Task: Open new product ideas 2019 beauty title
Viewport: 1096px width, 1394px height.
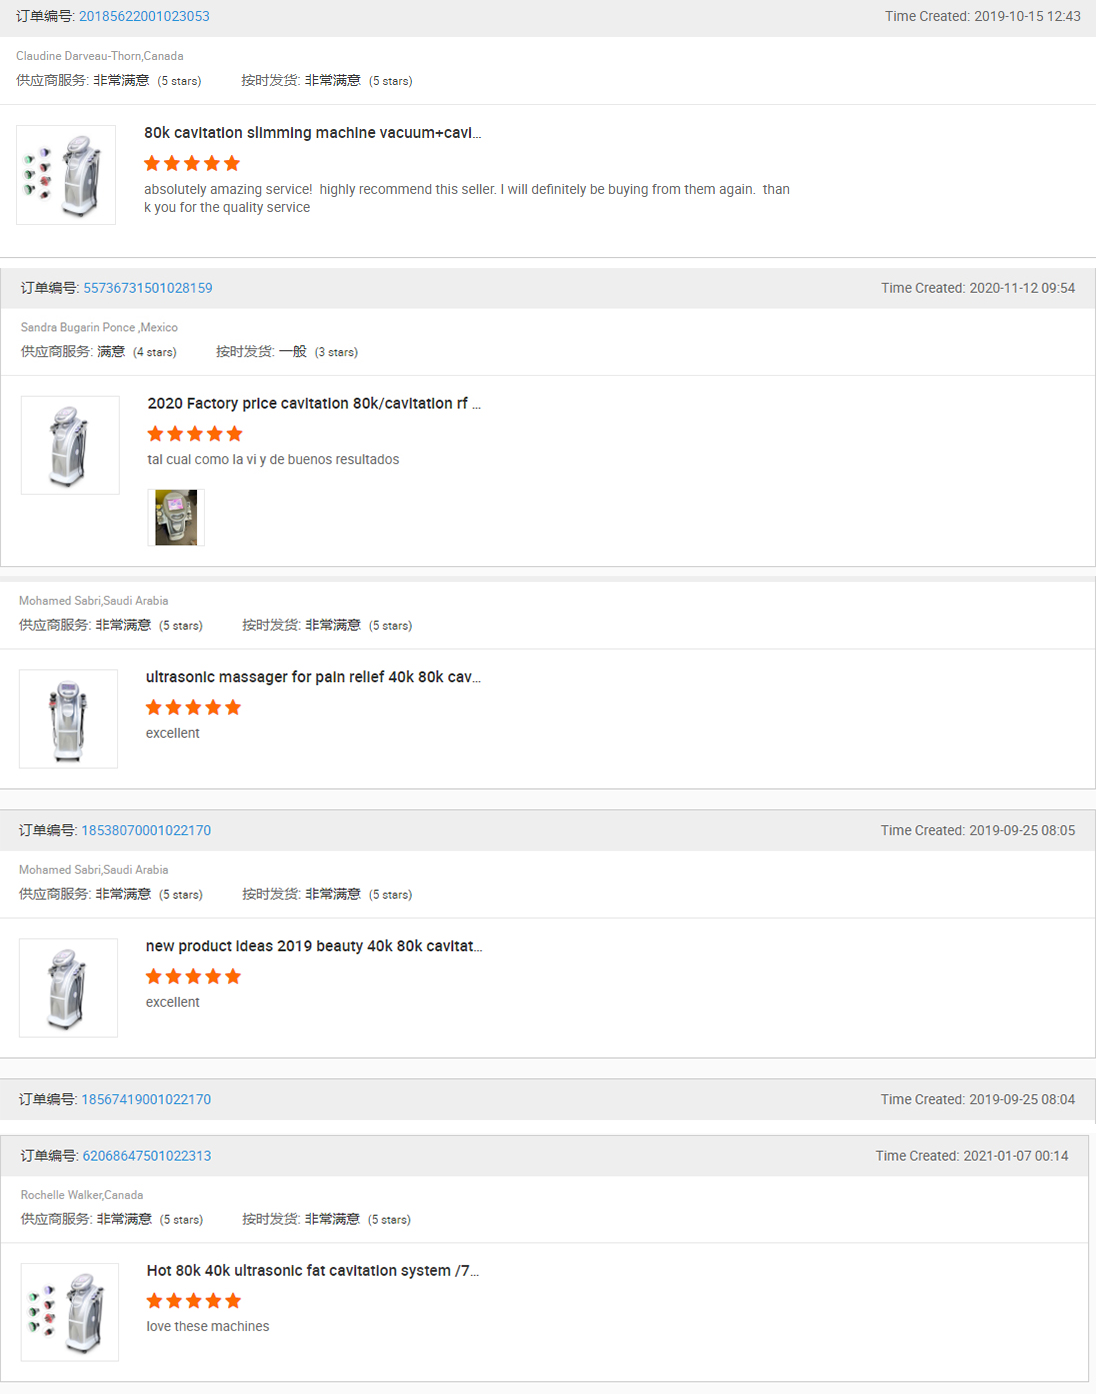Action: [314, 946]
